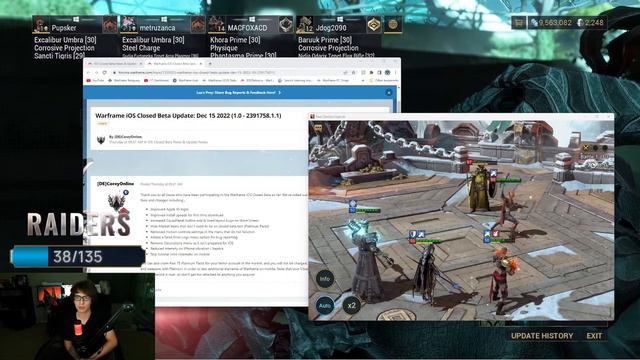Image resolution: width=640 pixels, height=360 pixels.
Task: Click Jdog2090's gold clan emblem icon
Action: point(374,25)
